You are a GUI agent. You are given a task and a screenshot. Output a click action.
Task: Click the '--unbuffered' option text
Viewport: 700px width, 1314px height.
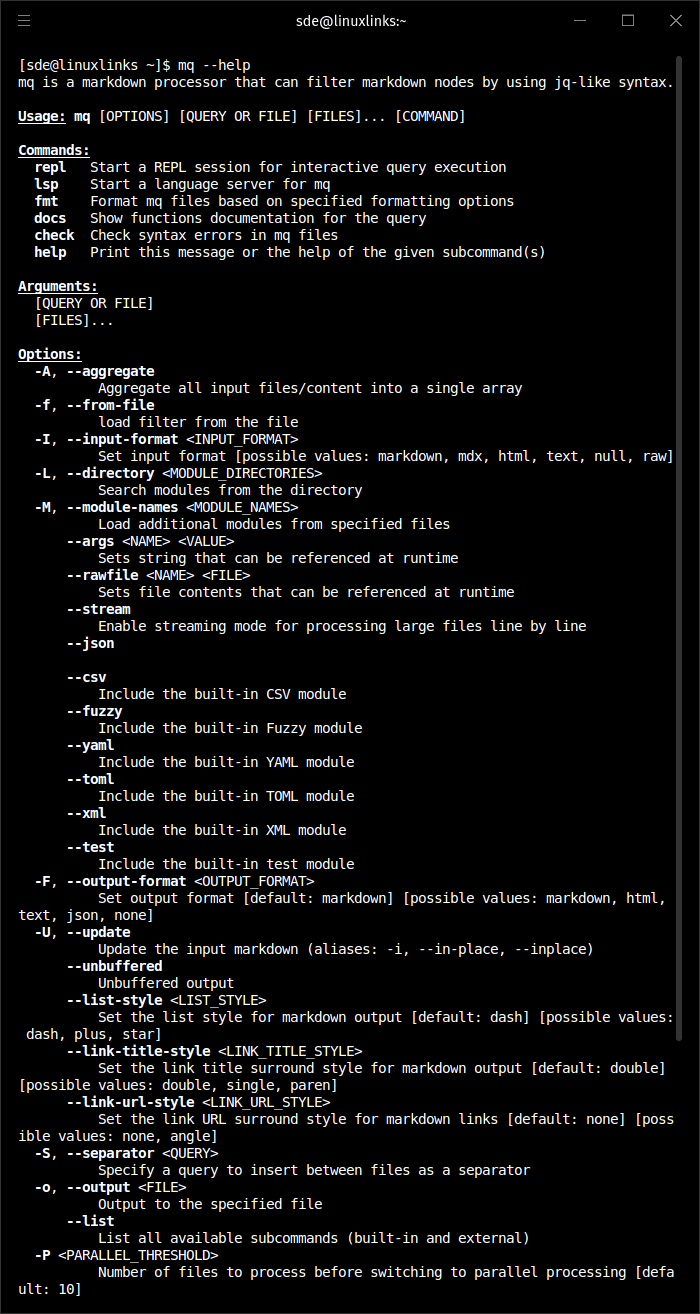click(114, 966)
